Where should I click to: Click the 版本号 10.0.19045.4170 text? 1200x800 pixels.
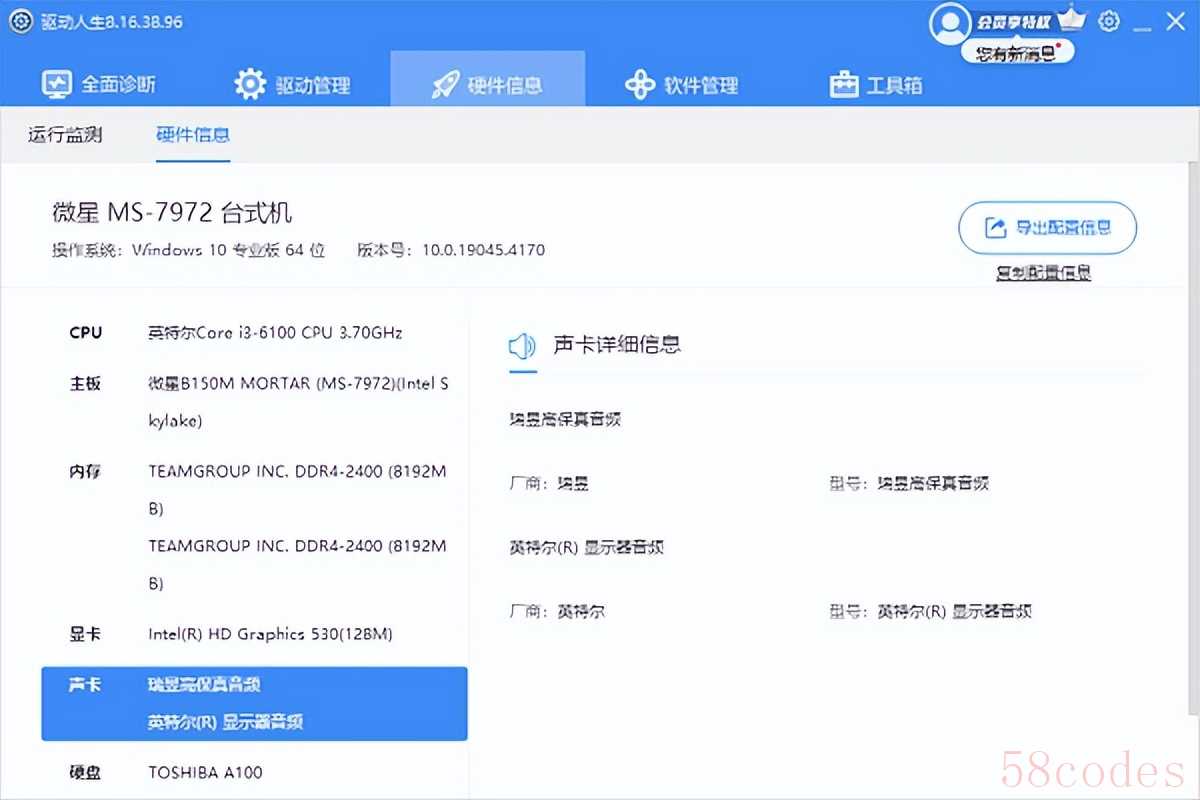click(x=451, y=250)
